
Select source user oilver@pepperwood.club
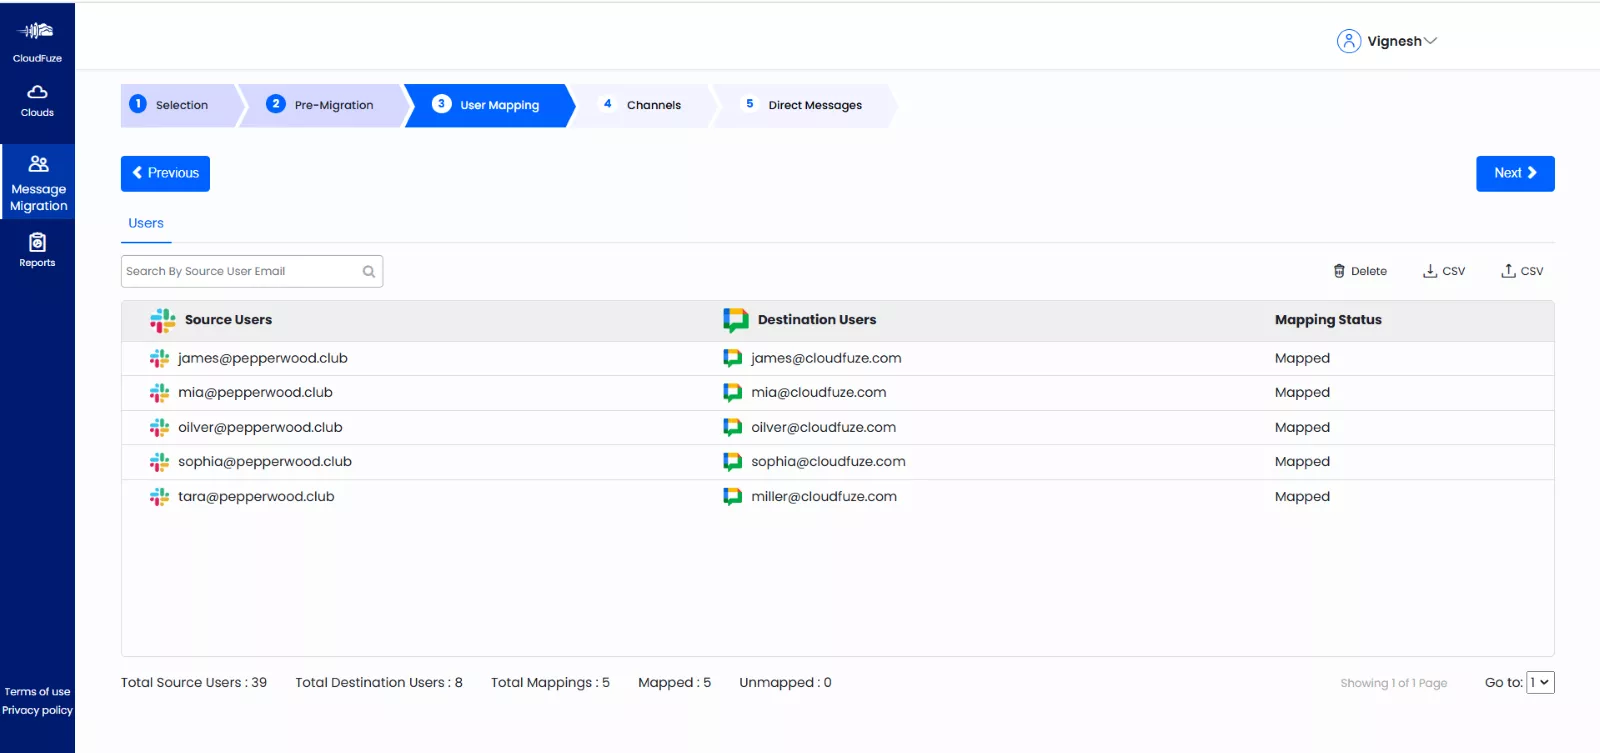pyautogui.click(x=260, y=428)
